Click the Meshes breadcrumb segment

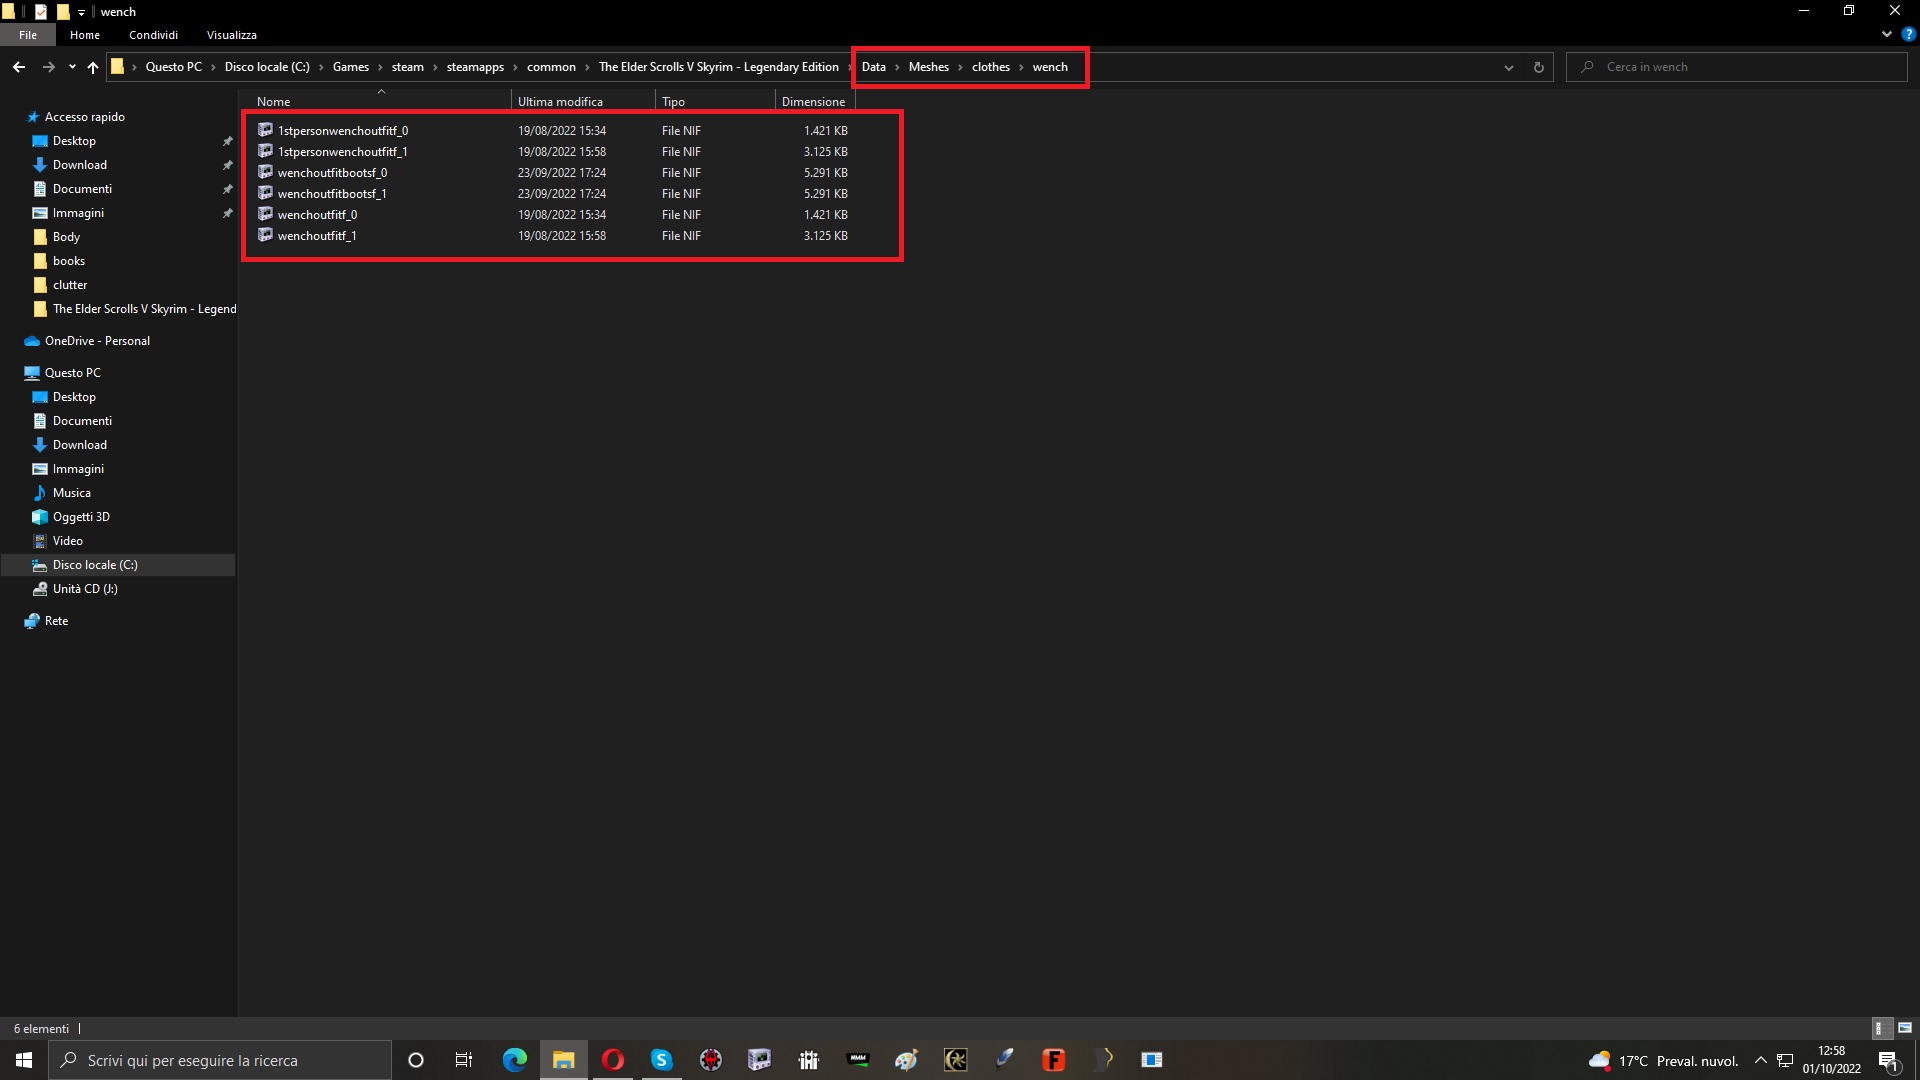coord(928,67)
